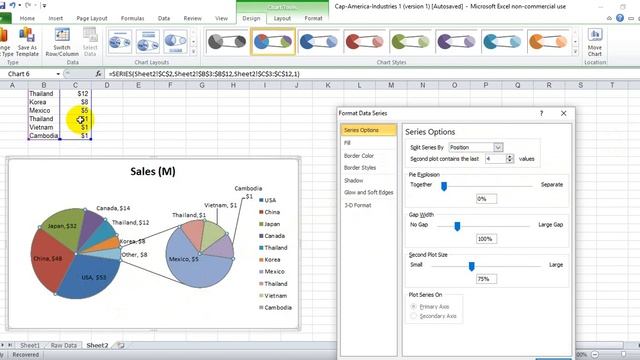Viewport: 640px width, 360px height.
Task: Apply gray chart style
Action: pyautogui.click(x=227, y=41)
